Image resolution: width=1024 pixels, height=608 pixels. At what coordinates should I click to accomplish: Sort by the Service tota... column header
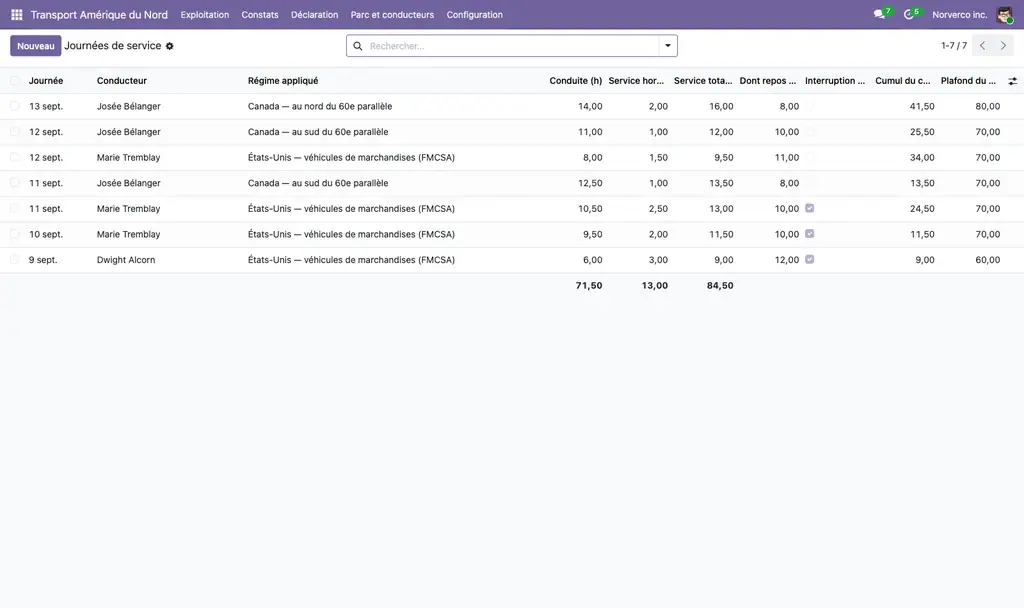click(x=703, y=81)
